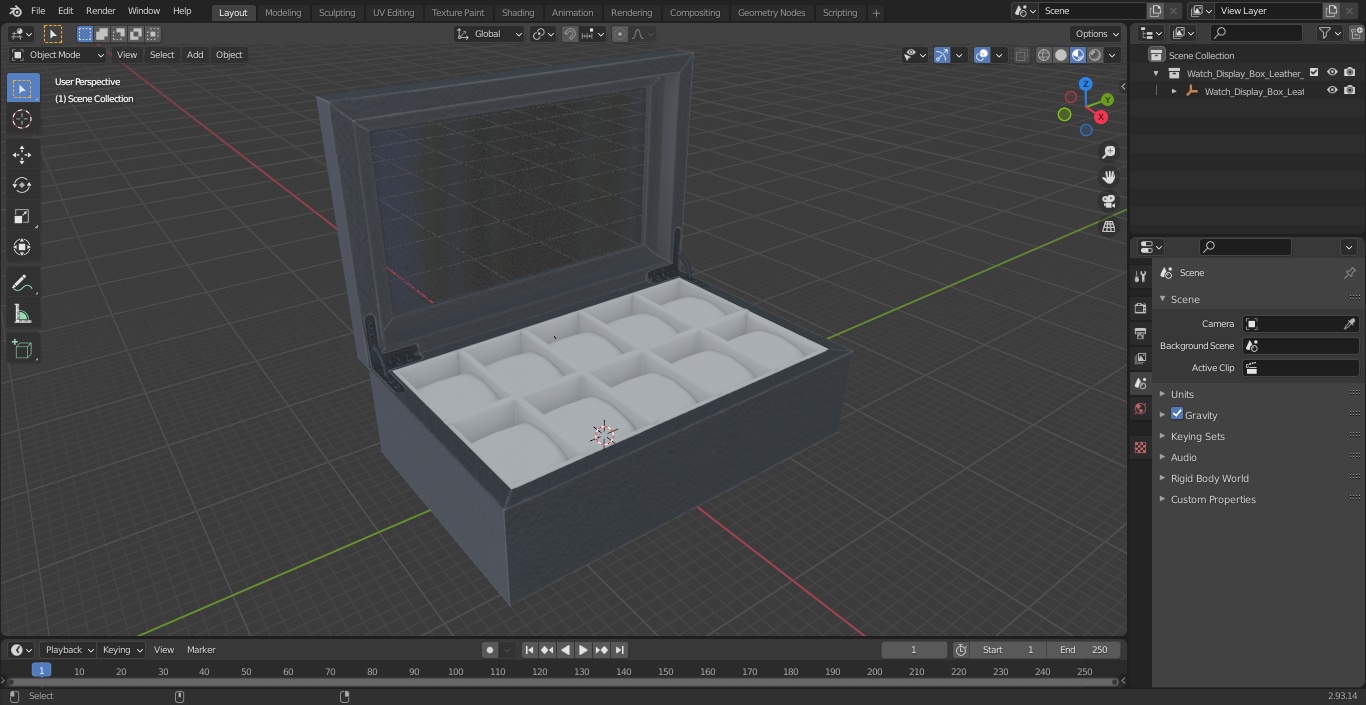Switch to rendered shading mode
Image resolution: width=1366 pixels, height=705 pixels.
[1095, 55]
